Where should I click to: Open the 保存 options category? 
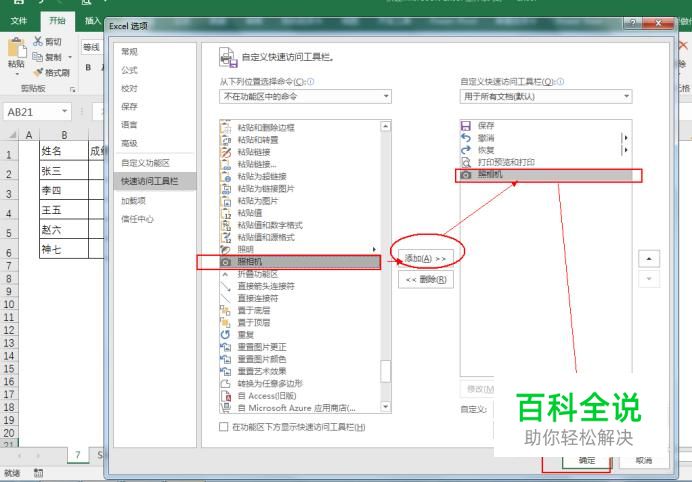click(154, 106)
